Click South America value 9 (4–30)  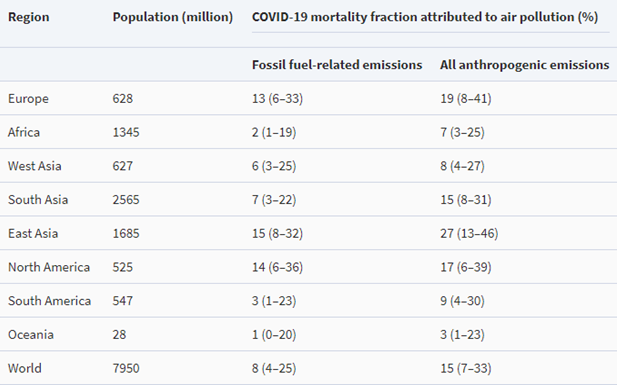point(462,301)
